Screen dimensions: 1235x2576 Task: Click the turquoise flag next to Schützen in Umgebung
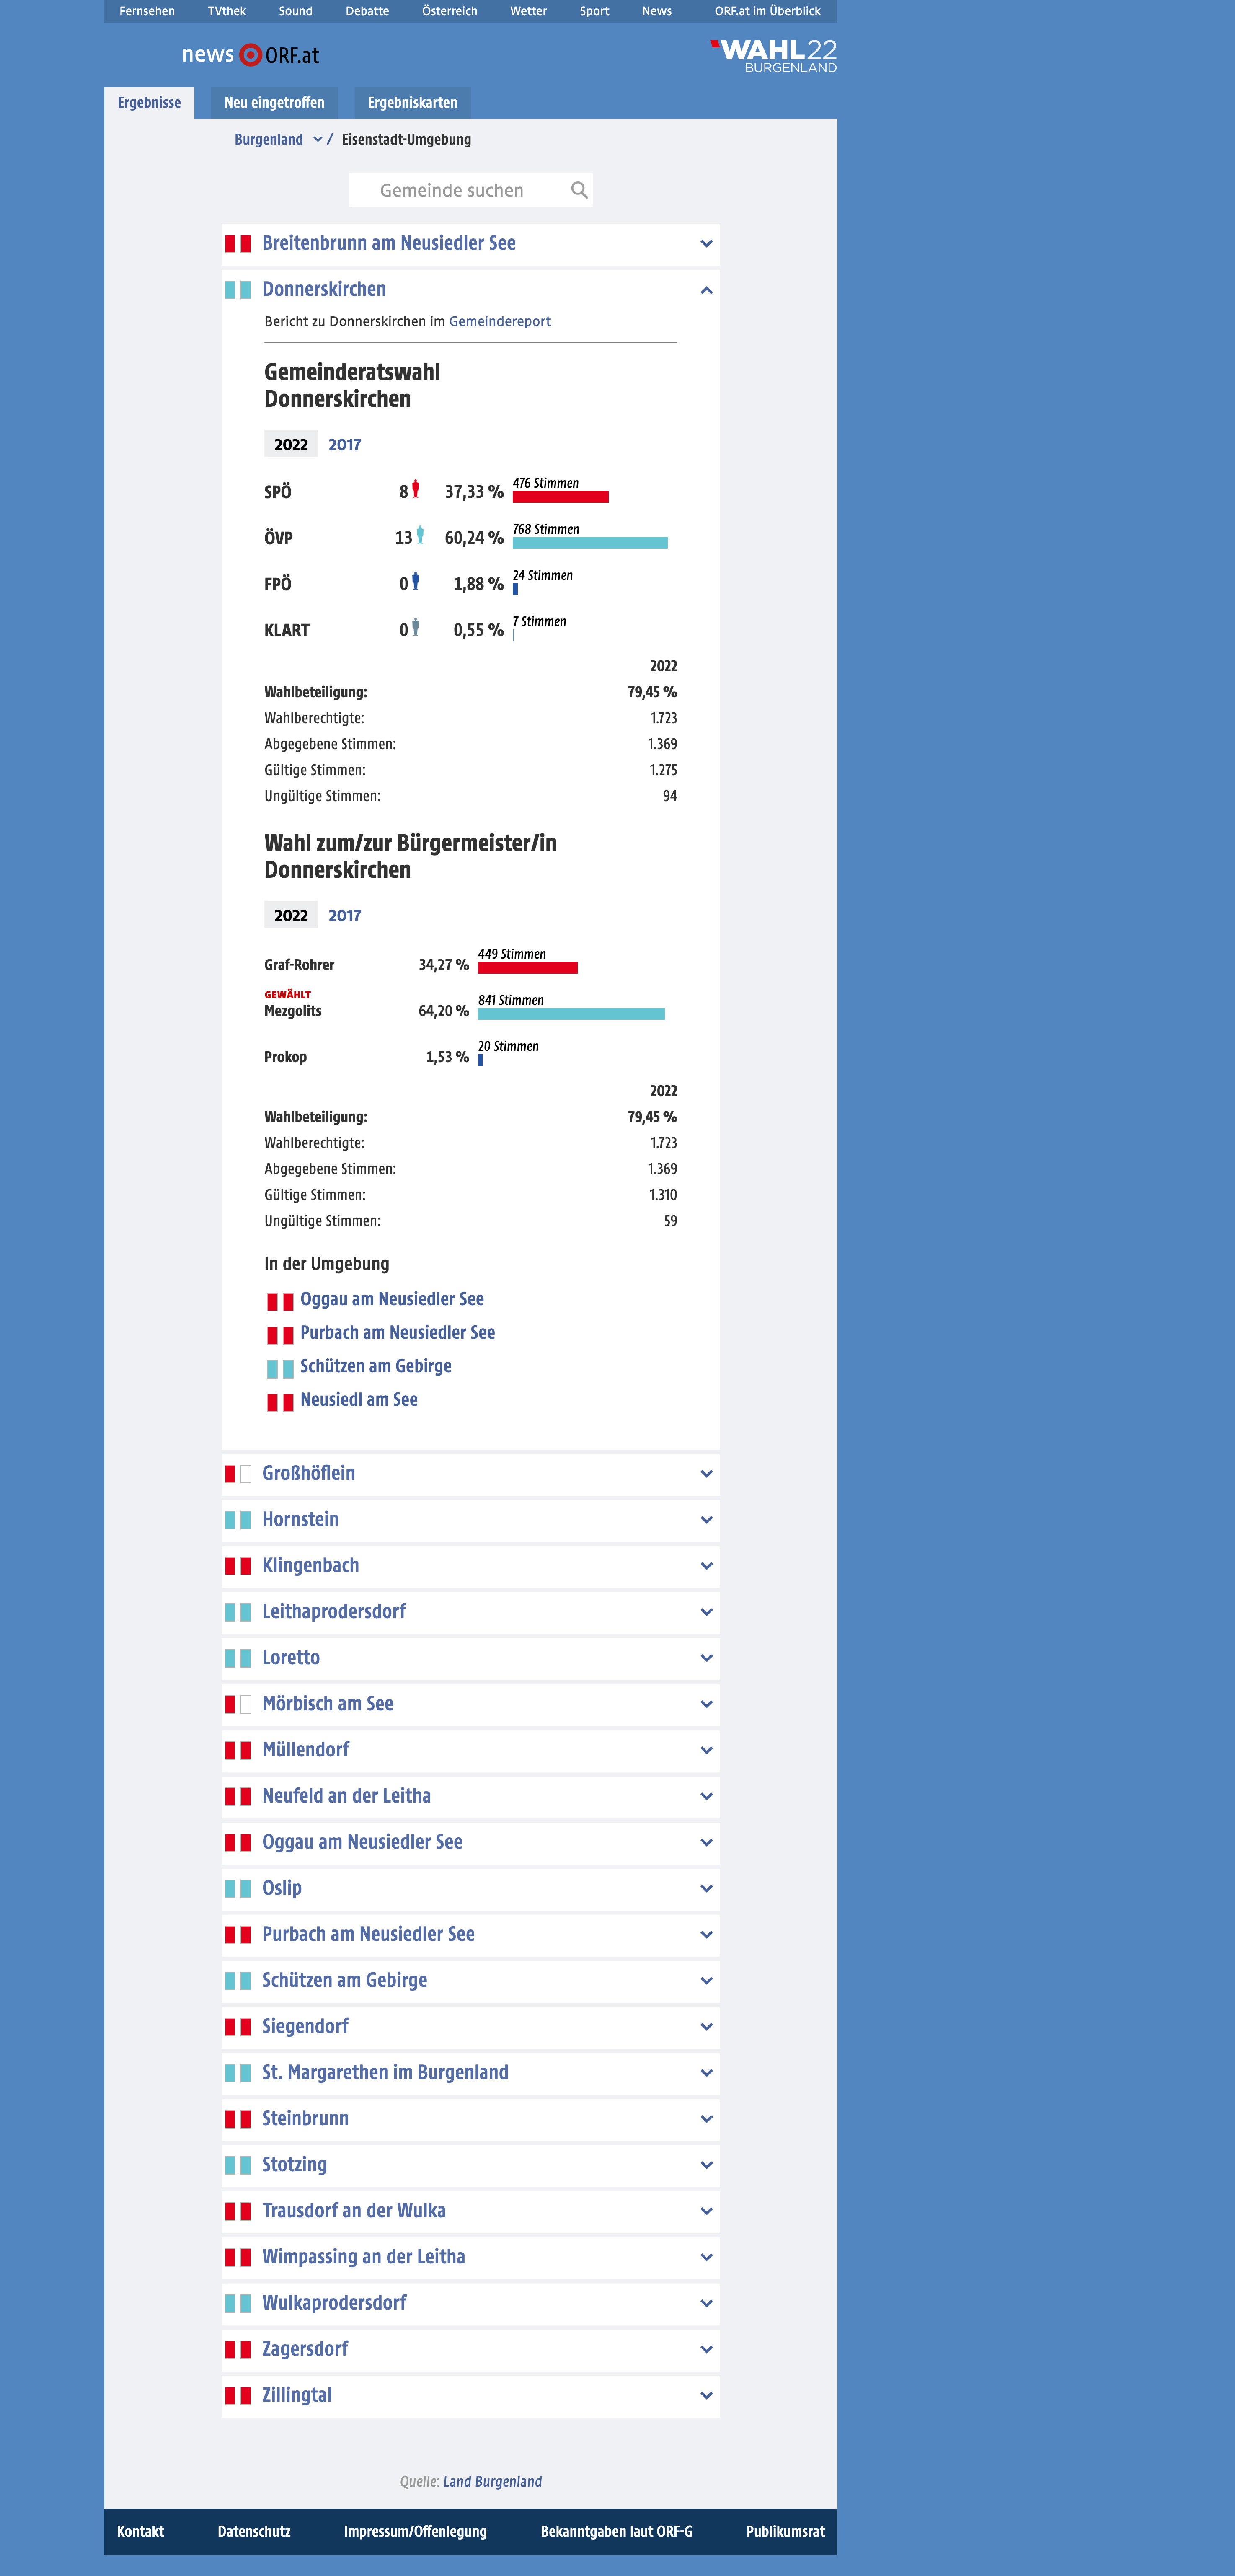(280, 1369)
